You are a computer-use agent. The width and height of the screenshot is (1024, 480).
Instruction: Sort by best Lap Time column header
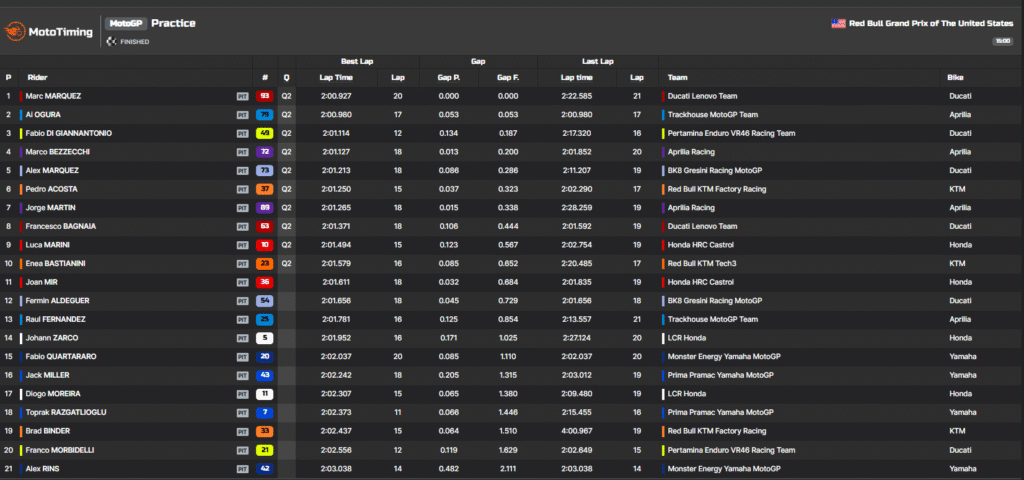click(336, 77)
